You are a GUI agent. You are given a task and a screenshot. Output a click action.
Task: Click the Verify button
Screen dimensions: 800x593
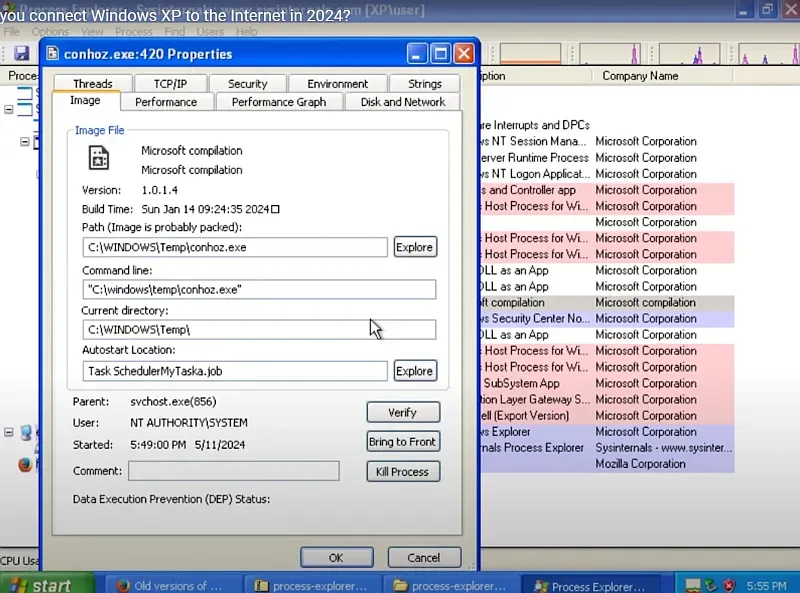pyautogui.click(x=402, y=412)
